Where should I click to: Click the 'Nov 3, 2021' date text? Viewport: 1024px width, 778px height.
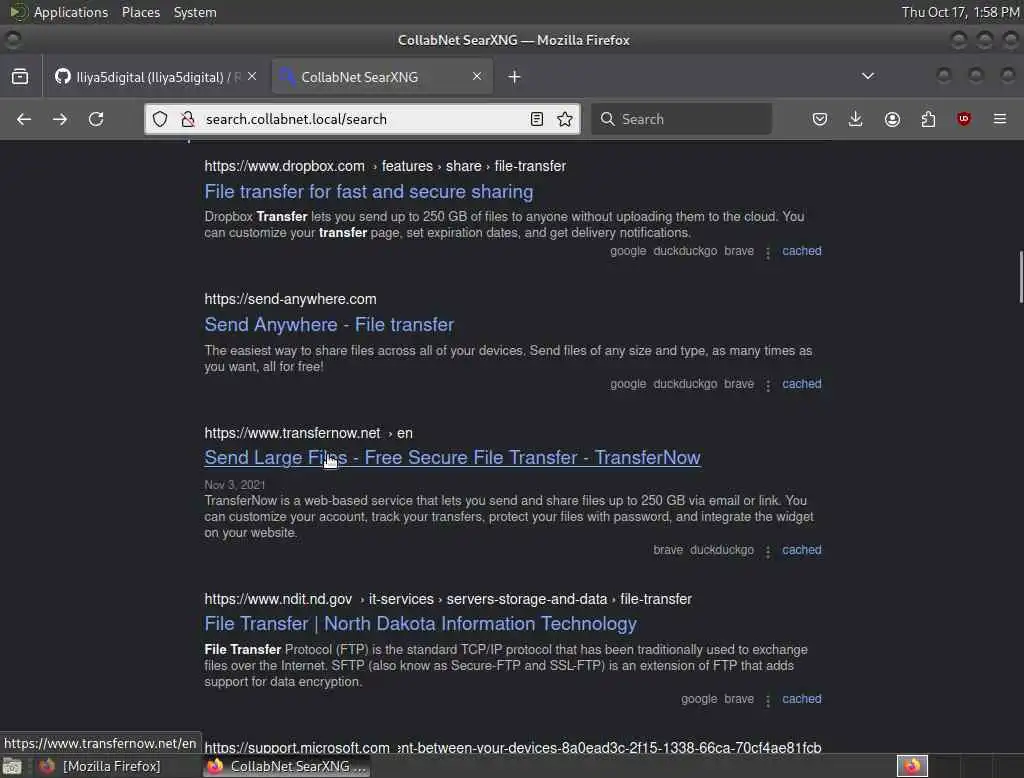pos(234,485)
